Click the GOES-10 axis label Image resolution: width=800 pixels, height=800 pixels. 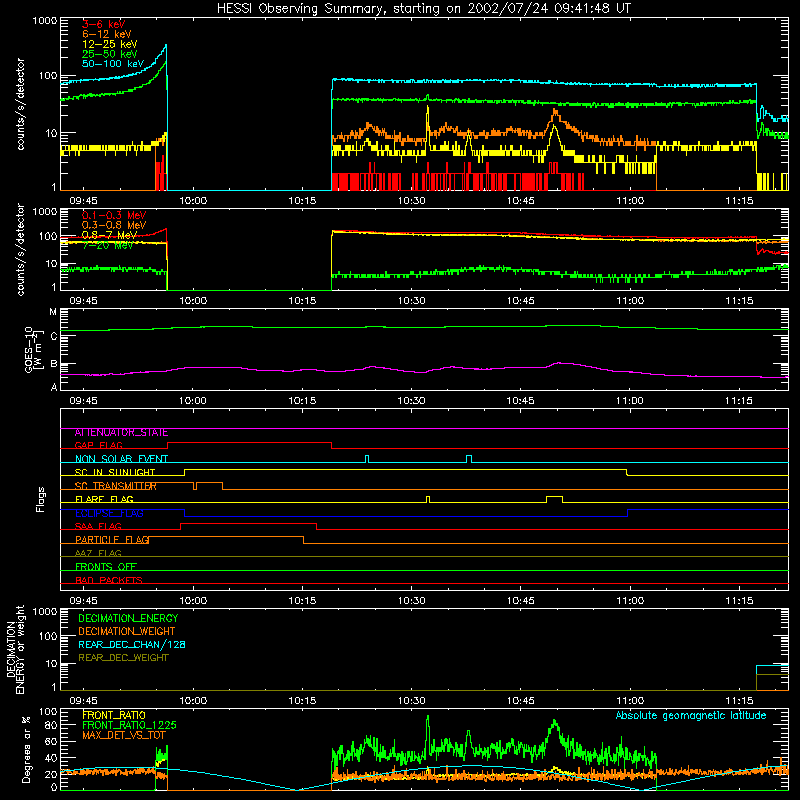pos(32,349)
